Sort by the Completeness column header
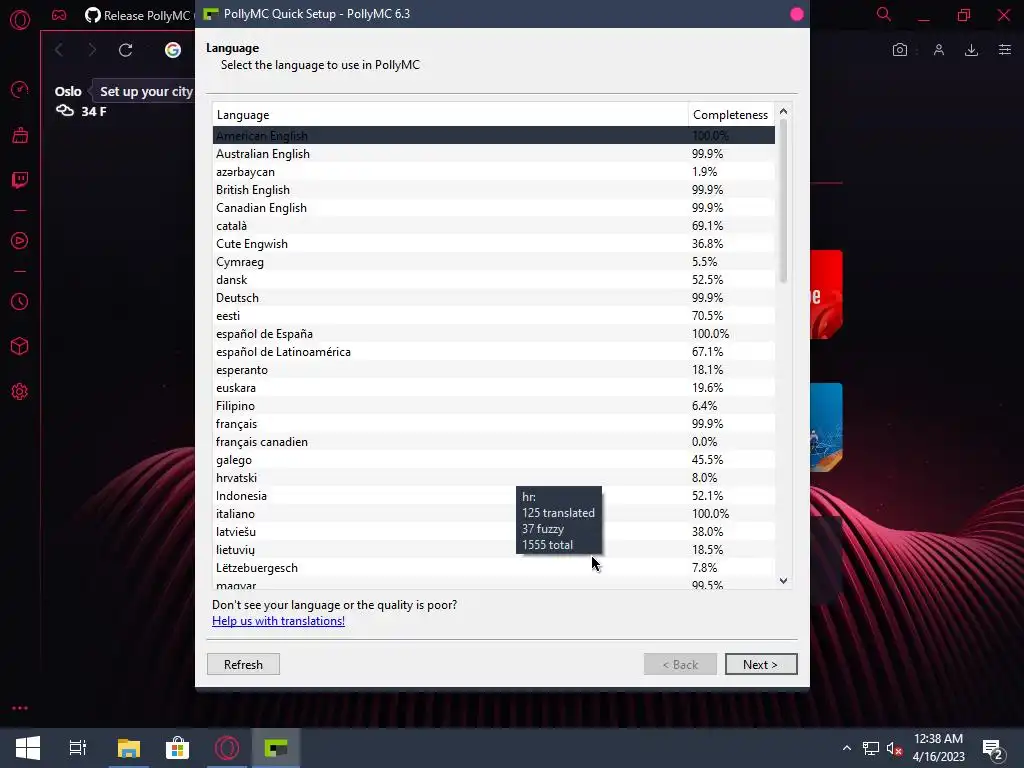Viewport: 1024px width, 768px height. click(x=731, y=115)
